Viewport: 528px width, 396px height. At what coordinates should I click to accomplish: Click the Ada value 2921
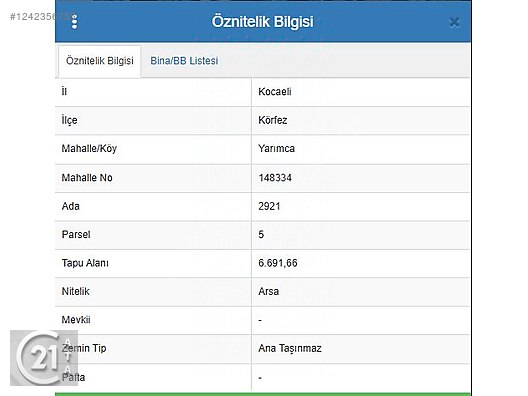tap(269, 206)
